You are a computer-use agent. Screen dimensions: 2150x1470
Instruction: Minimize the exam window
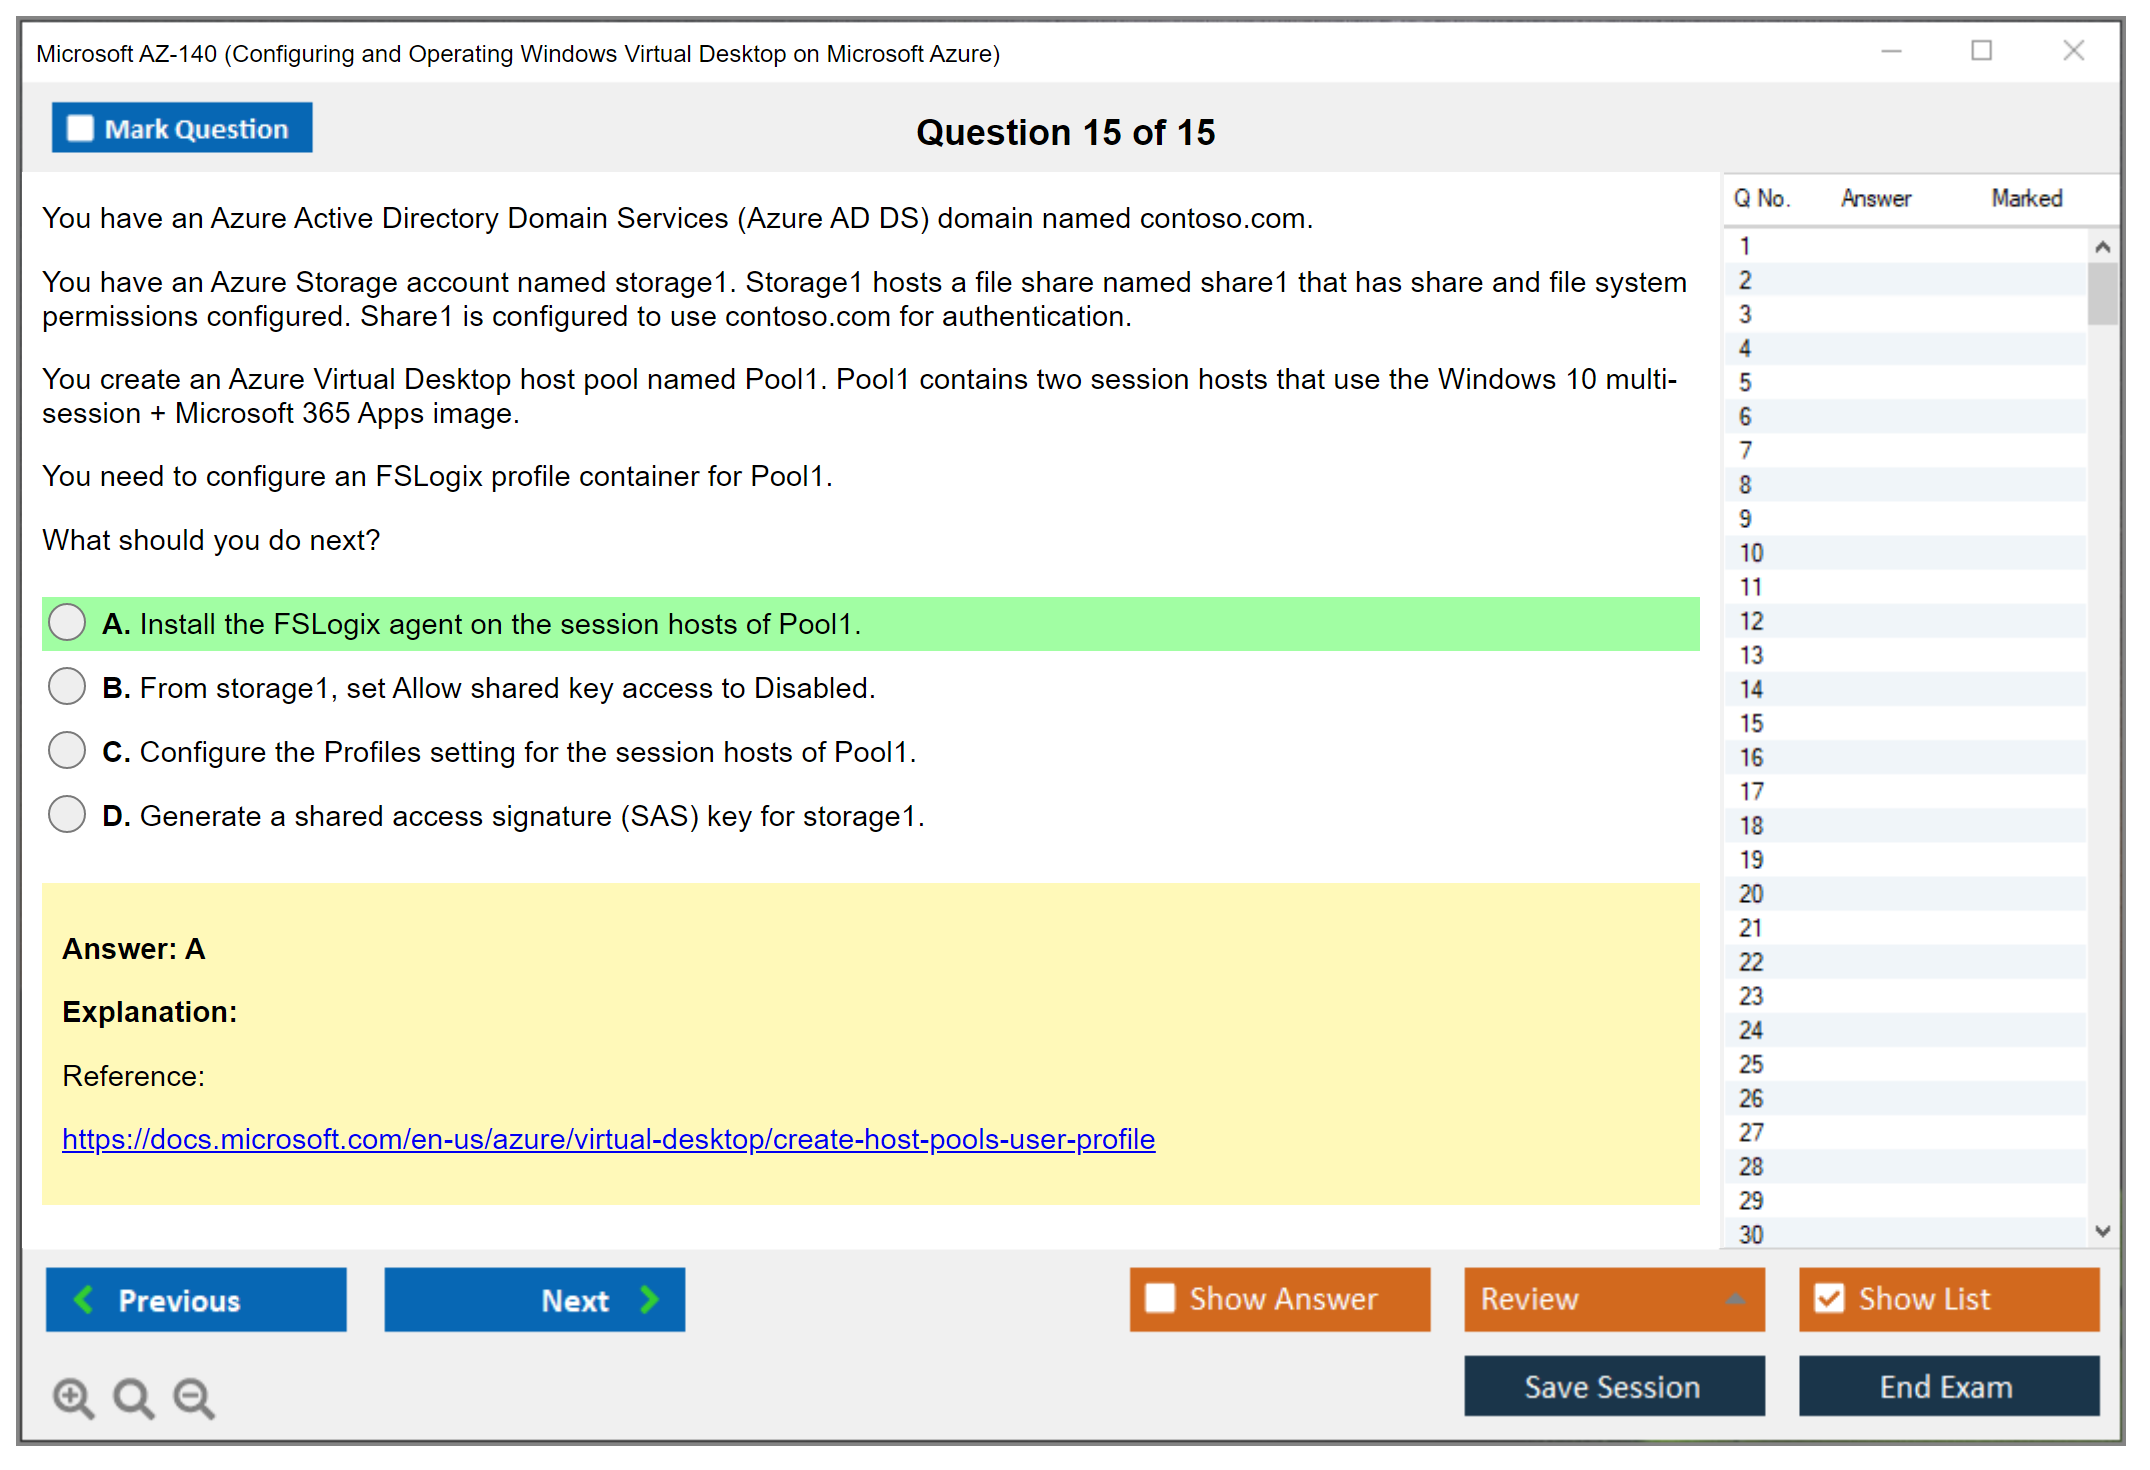(1891, 51)
